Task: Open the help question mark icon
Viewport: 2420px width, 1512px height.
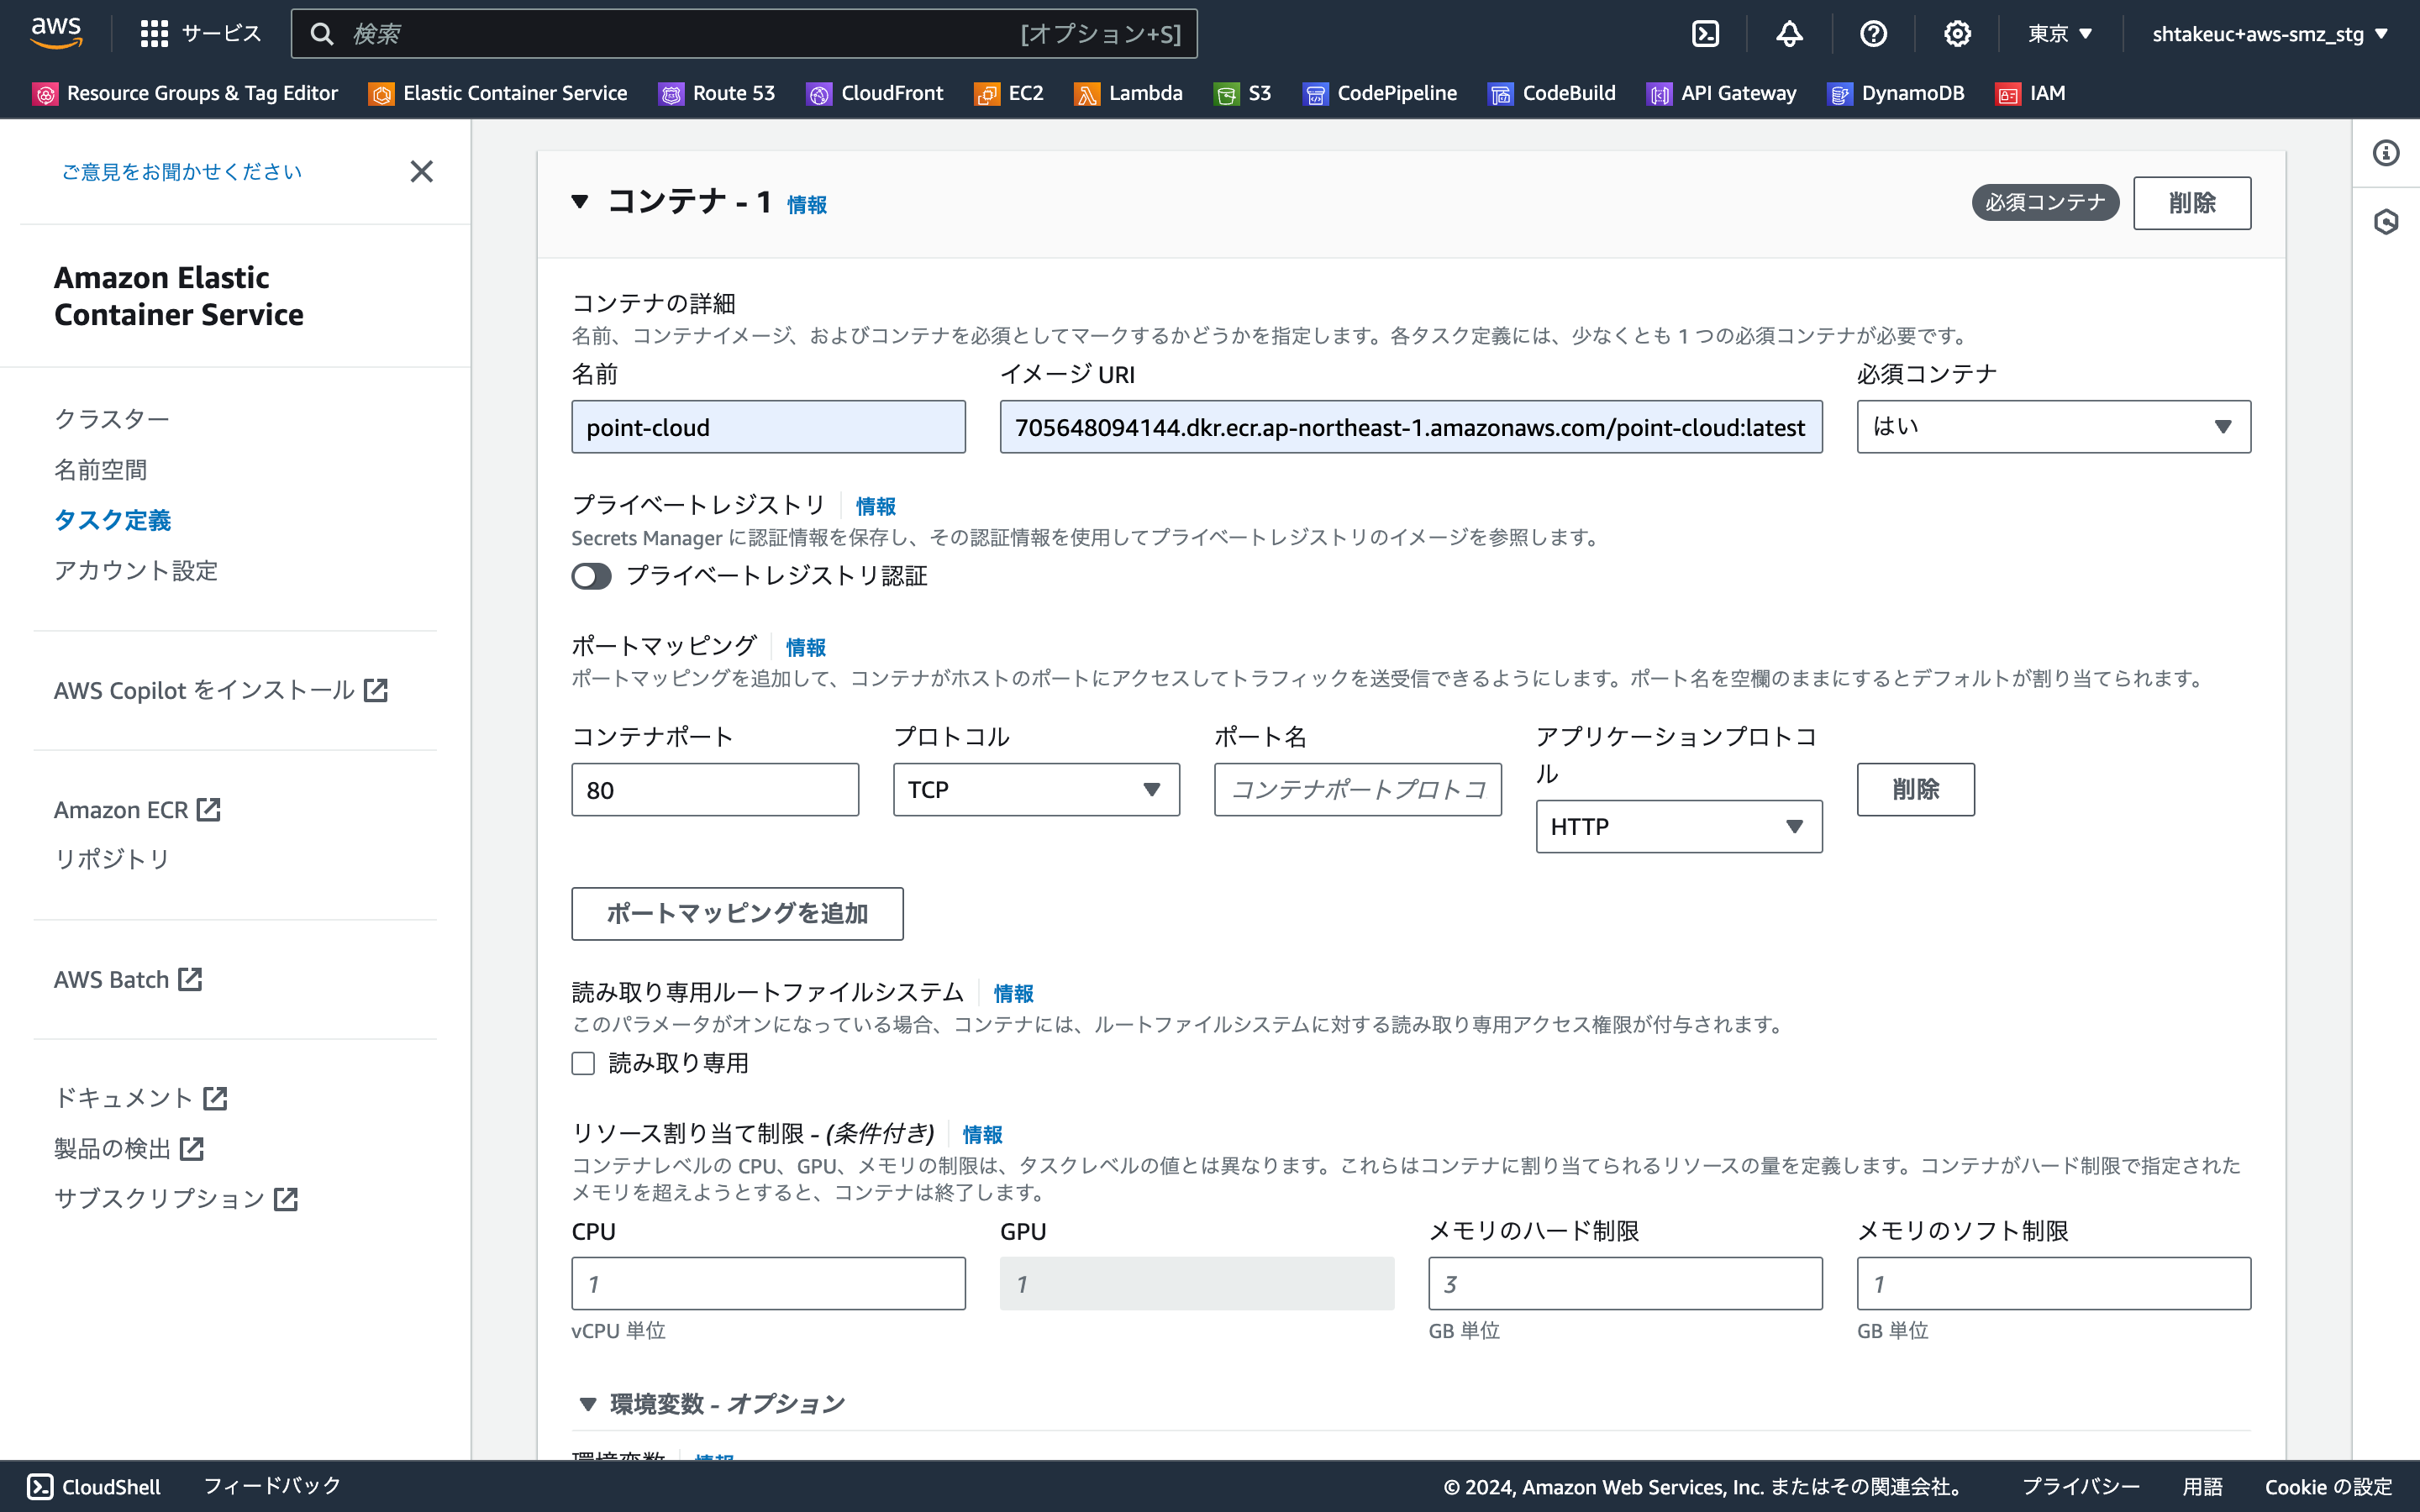Action: (1873, 34)
